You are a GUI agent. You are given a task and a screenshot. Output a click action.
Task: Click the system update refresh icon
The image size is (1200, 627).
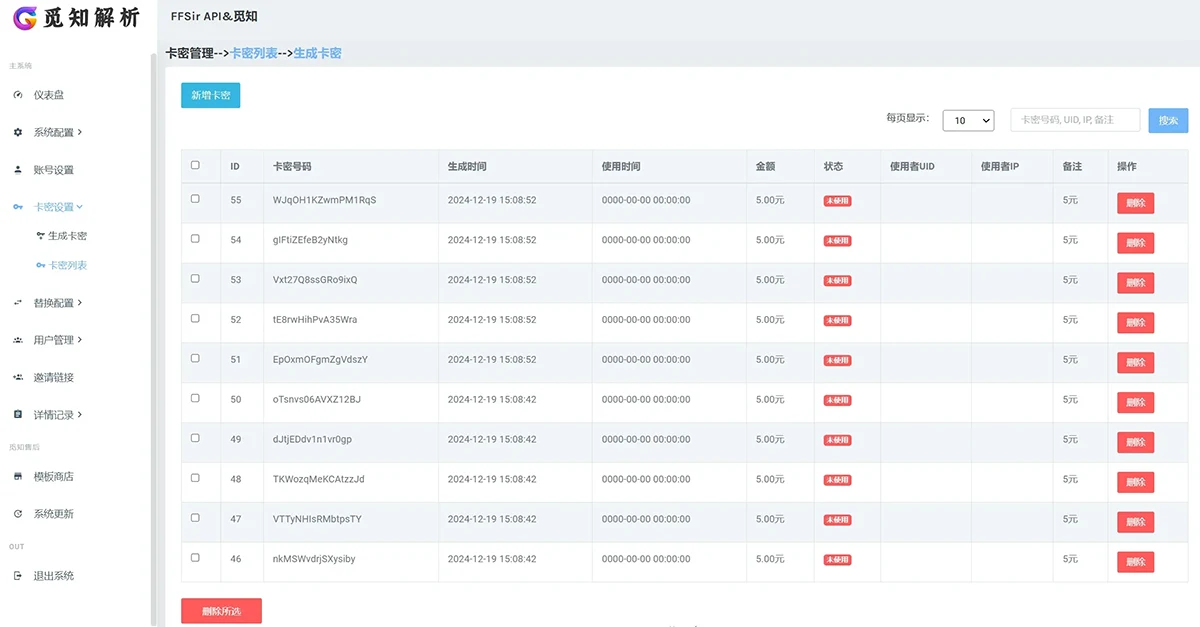click(18, 514)
